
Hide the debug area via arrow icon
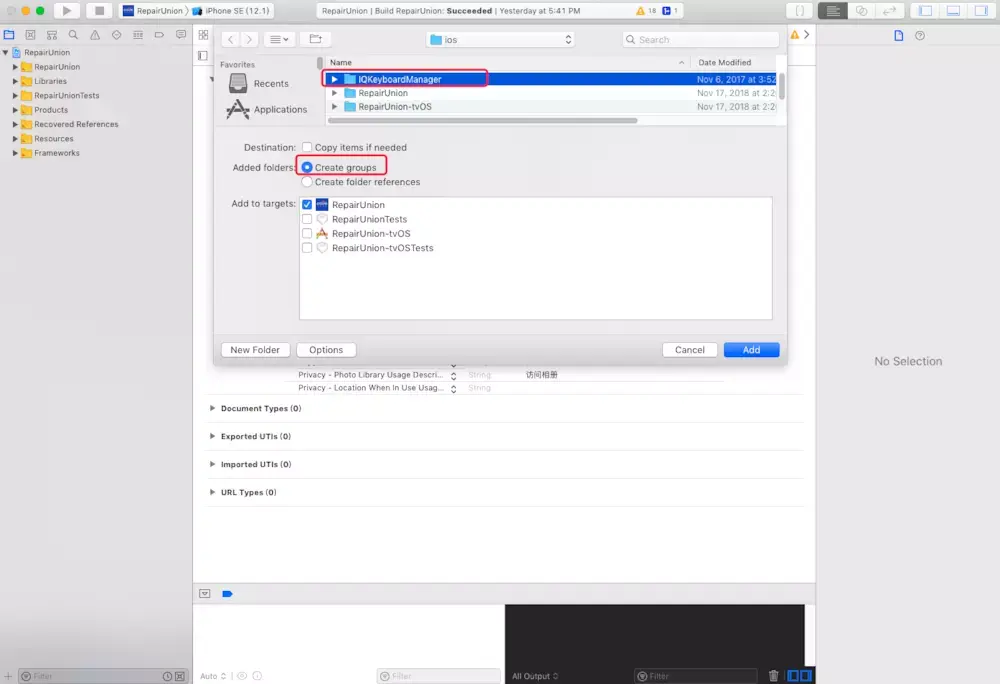tap(205, 593)
